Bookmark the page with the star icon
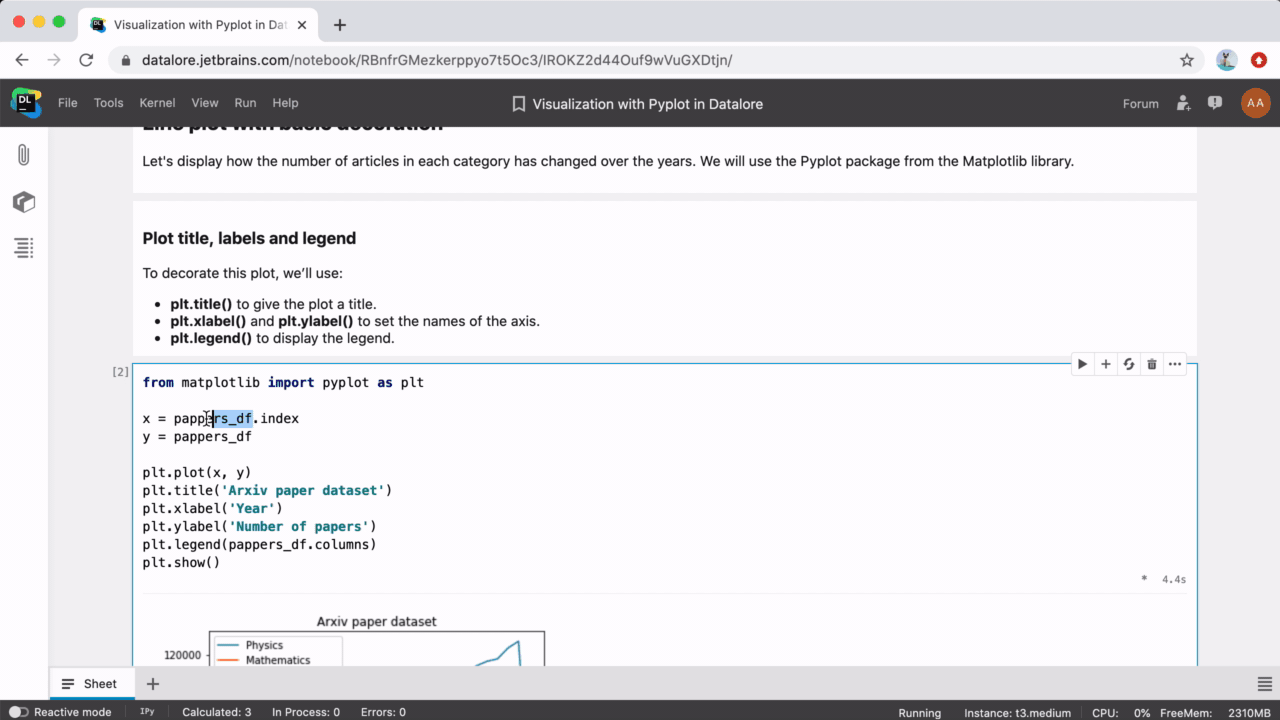This screenshot has height=720, width=1280. (x=1187, y=60)
